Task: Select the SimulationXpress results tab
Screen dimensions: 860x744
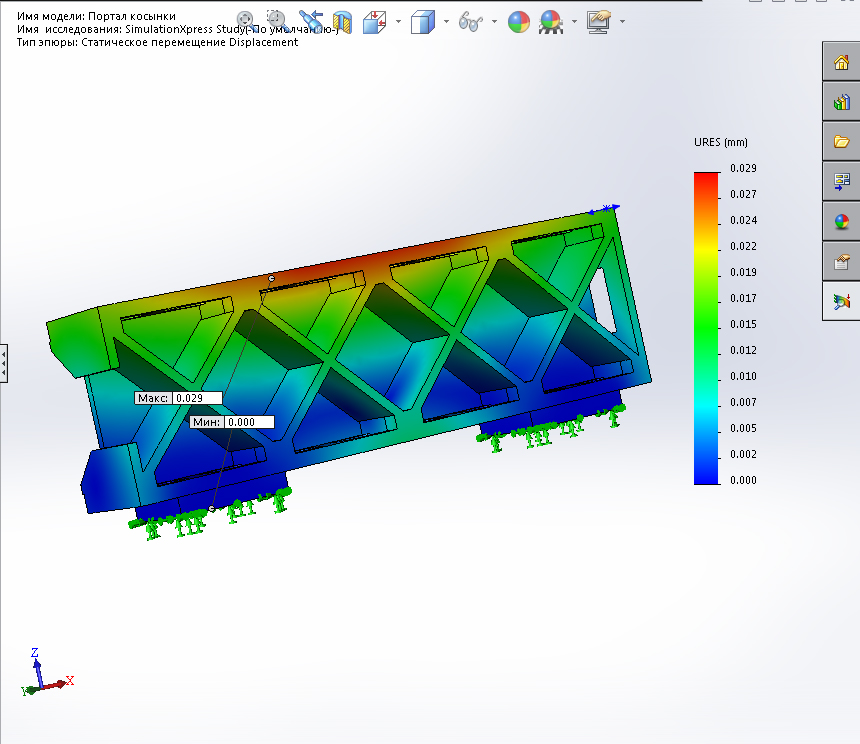Action: [841, 301]
